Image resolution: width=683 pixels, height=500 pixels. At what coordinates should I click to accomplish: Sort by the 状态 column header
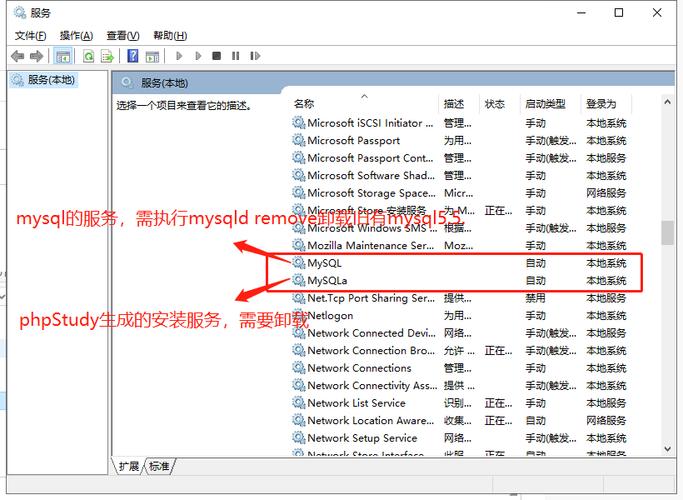pos(494,104)
